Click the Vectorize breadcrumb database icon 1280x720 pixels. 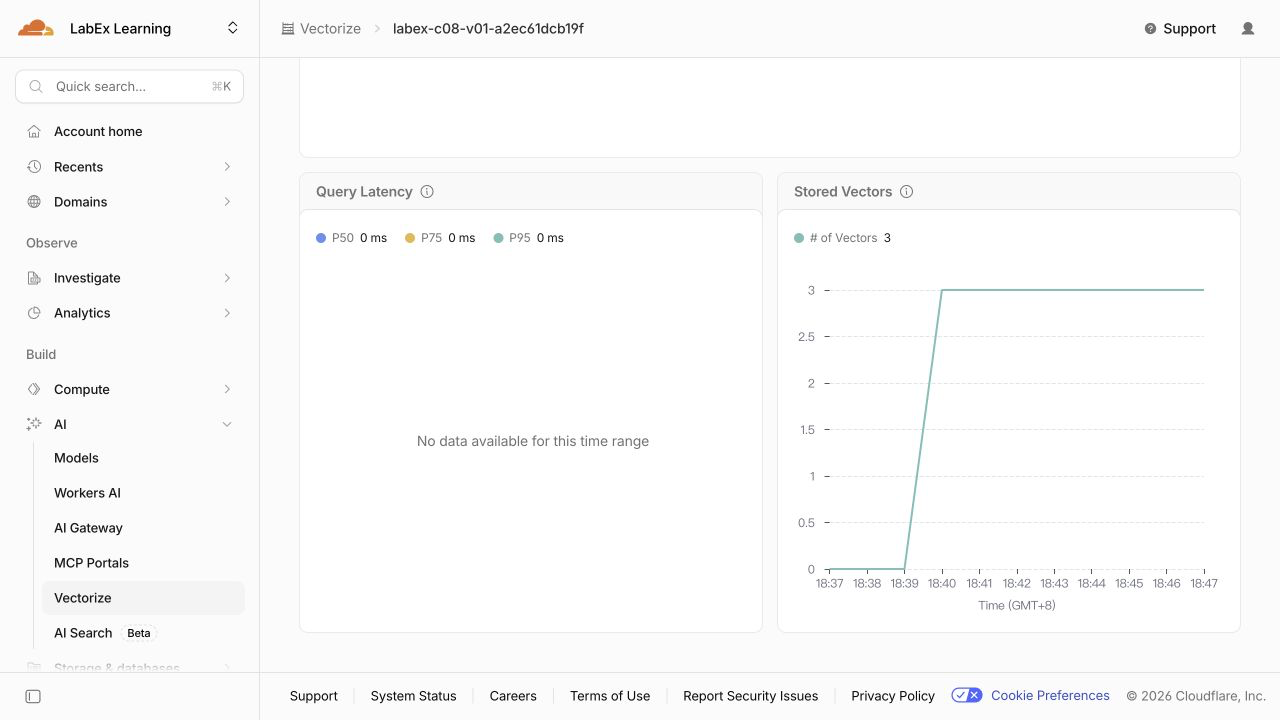pos(288,29)
